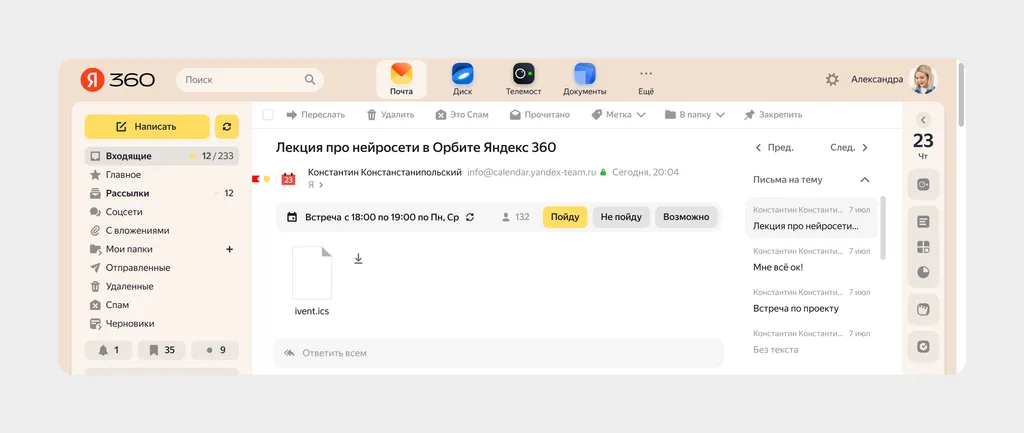Mark message as Прочитано
This screenshot has width=1024, height=433.
pos(540,115)
